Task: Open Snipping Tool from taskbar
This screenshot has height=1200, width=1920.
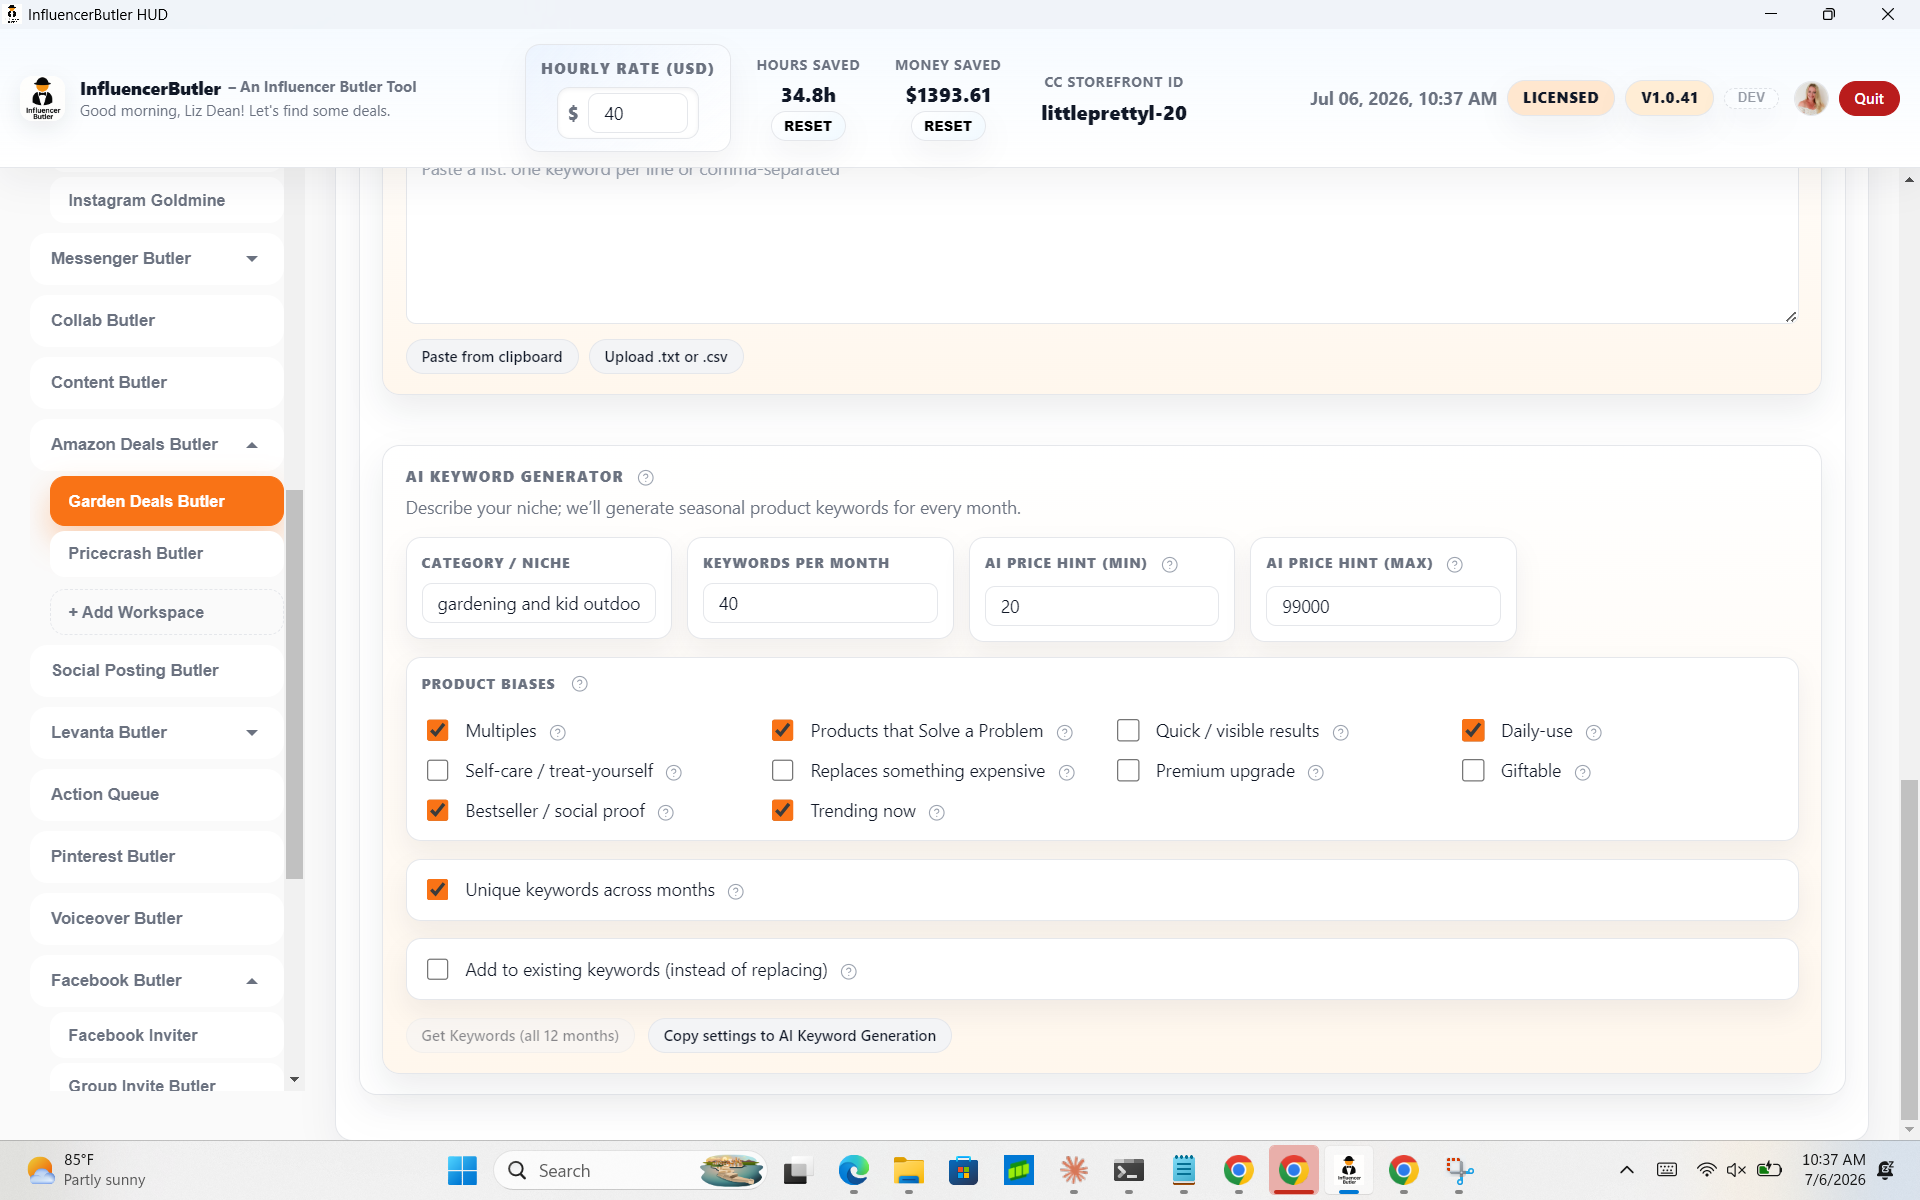Action: (x=1458, y=1170)
